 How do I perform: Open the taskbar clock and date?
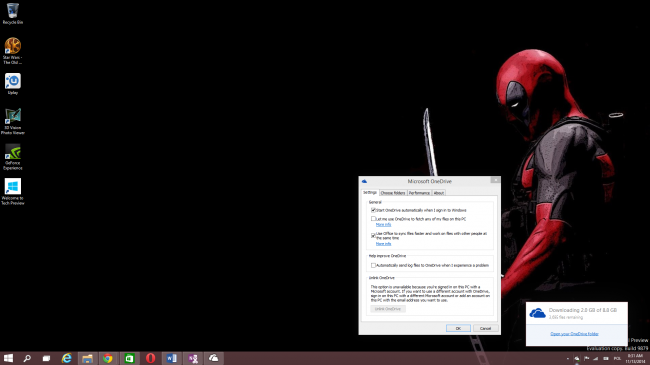(635, 359)
